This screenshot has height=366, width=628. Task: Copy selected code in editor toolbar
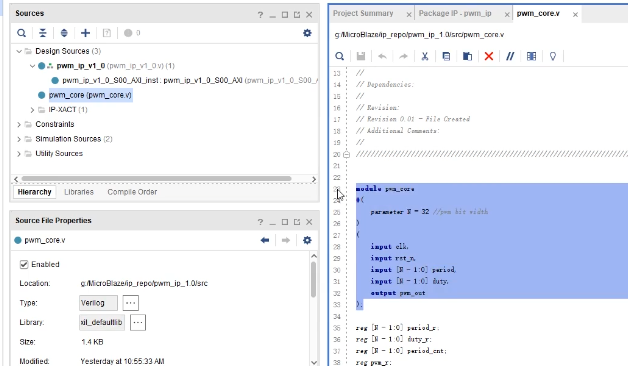click(446, 56)
